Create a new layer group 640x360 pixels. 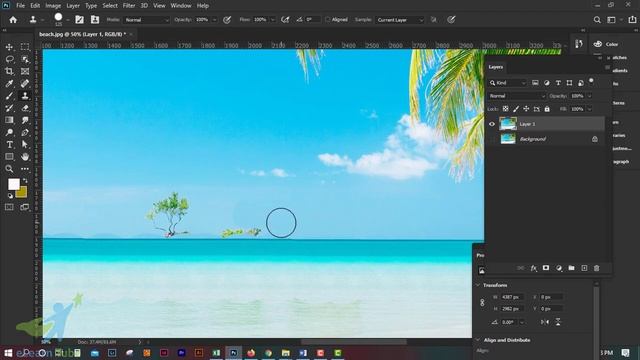point(571,268)
